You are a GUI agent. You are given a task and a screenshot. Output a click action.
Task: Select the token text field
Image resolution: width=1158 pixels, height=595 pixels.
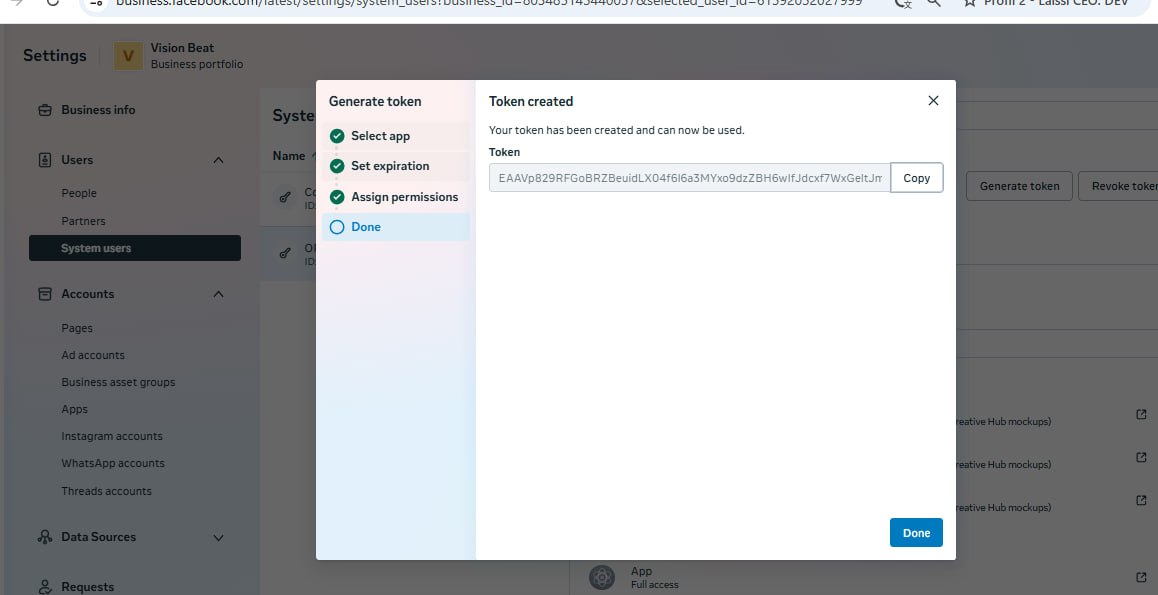click(689, 178)
